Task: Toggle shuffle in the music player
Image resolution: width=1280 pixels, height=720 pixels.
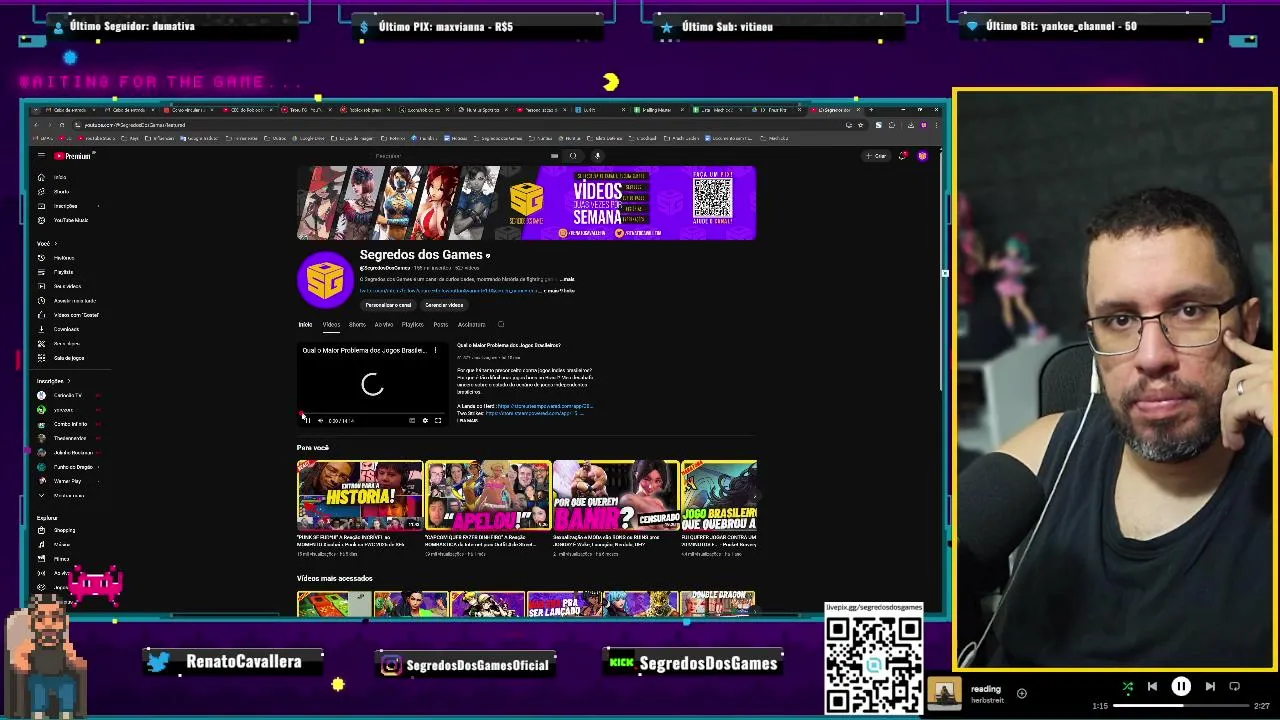Action: (x=1127, y=687)
